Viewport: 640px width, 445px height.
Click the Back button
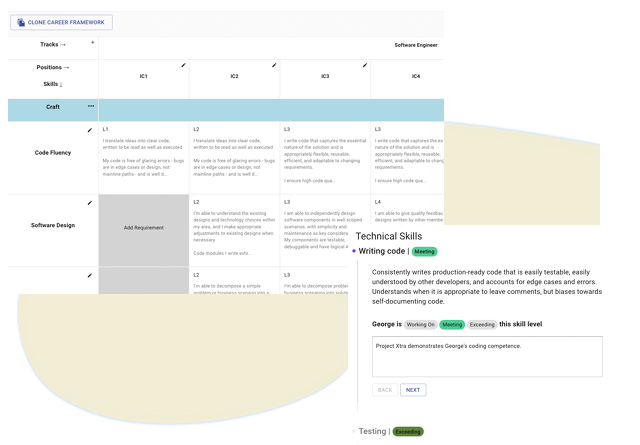[384, 390]
